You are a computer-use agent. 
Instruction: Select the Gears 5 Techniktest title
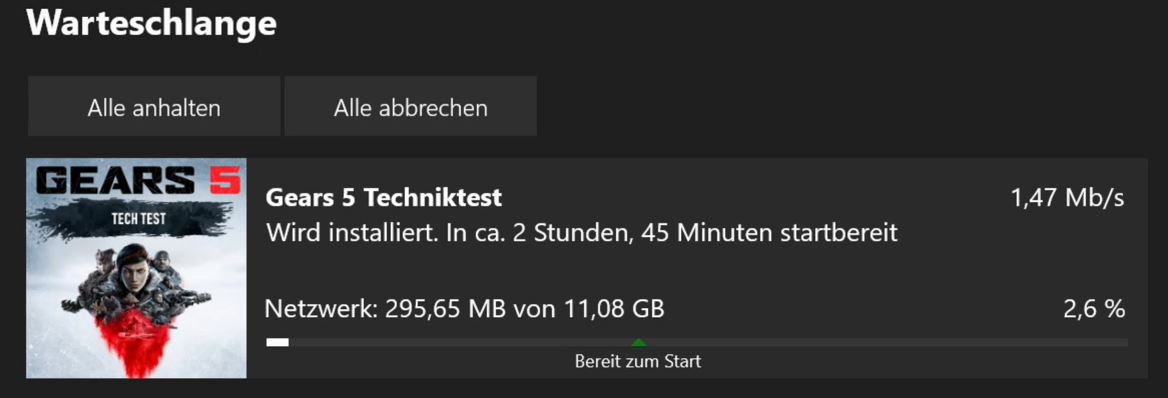384,198
